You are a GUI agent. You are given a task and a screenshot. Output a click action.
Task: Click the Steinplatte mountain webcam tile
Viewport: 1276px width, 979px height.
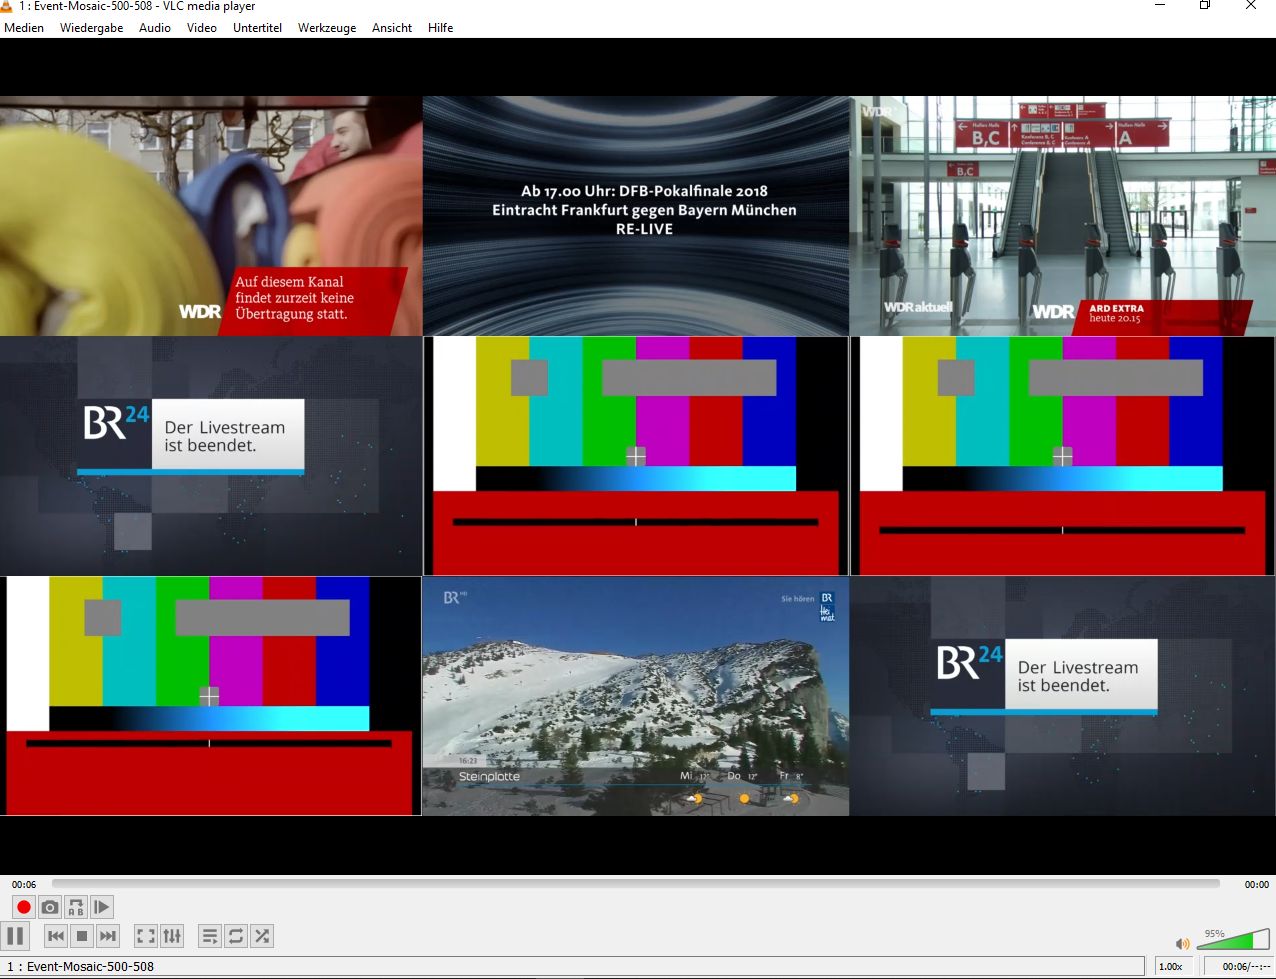click(x=636, y=696)
